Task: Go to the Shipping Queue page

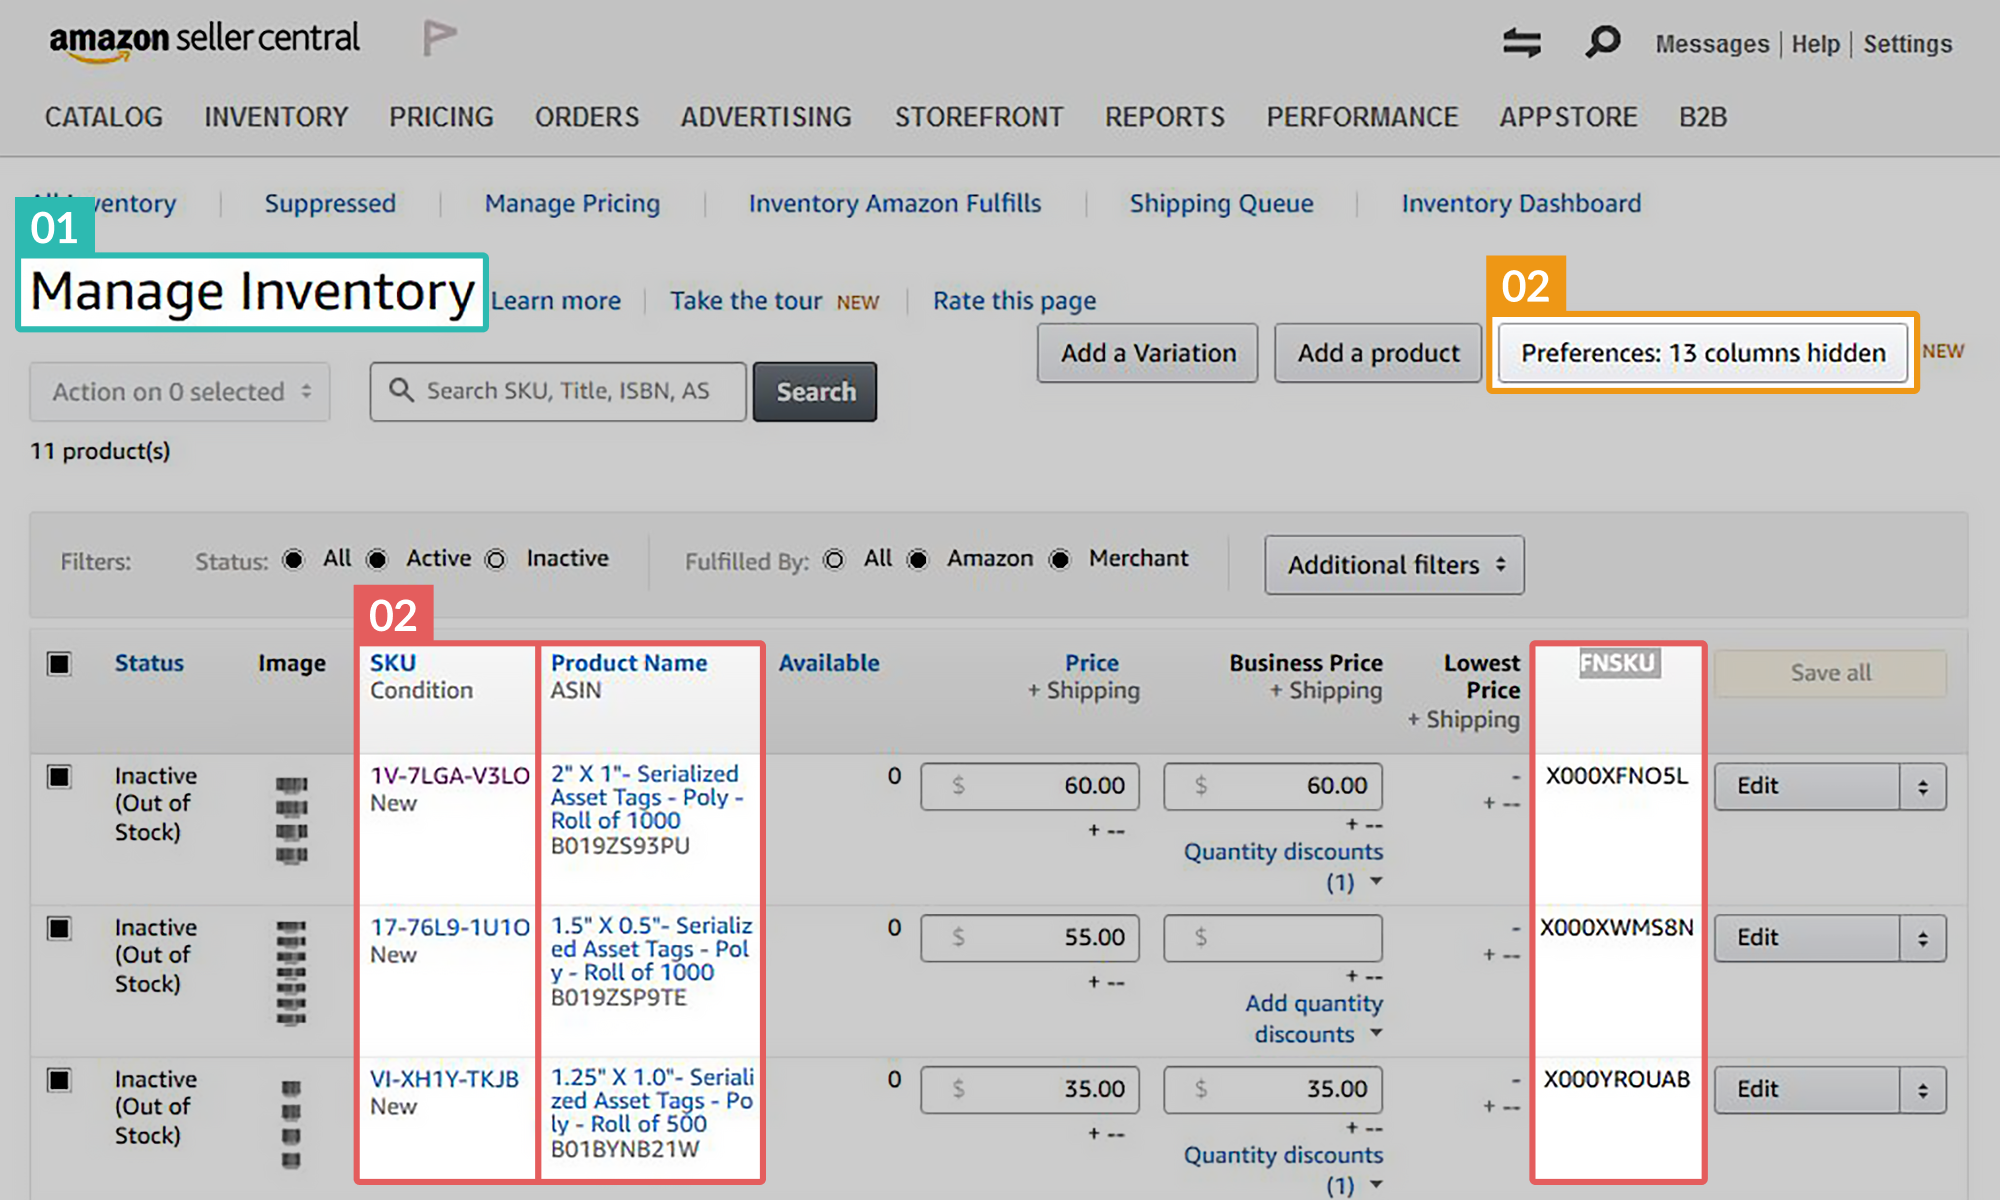Action: [1221, 203]
